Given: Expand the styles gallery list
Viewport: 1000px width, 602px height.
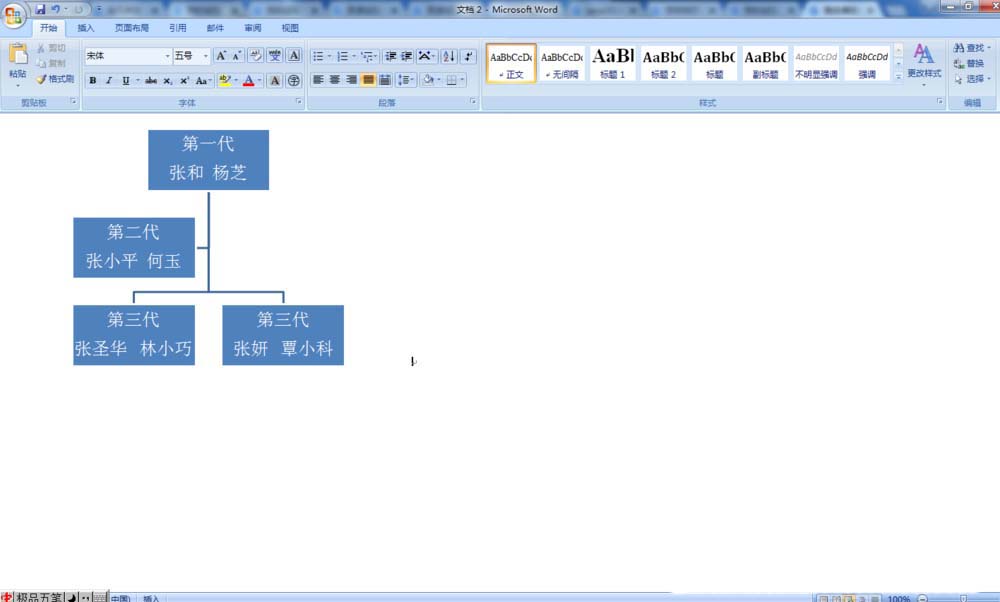Looking at the screenshot, I should click(x=898, y=76).
